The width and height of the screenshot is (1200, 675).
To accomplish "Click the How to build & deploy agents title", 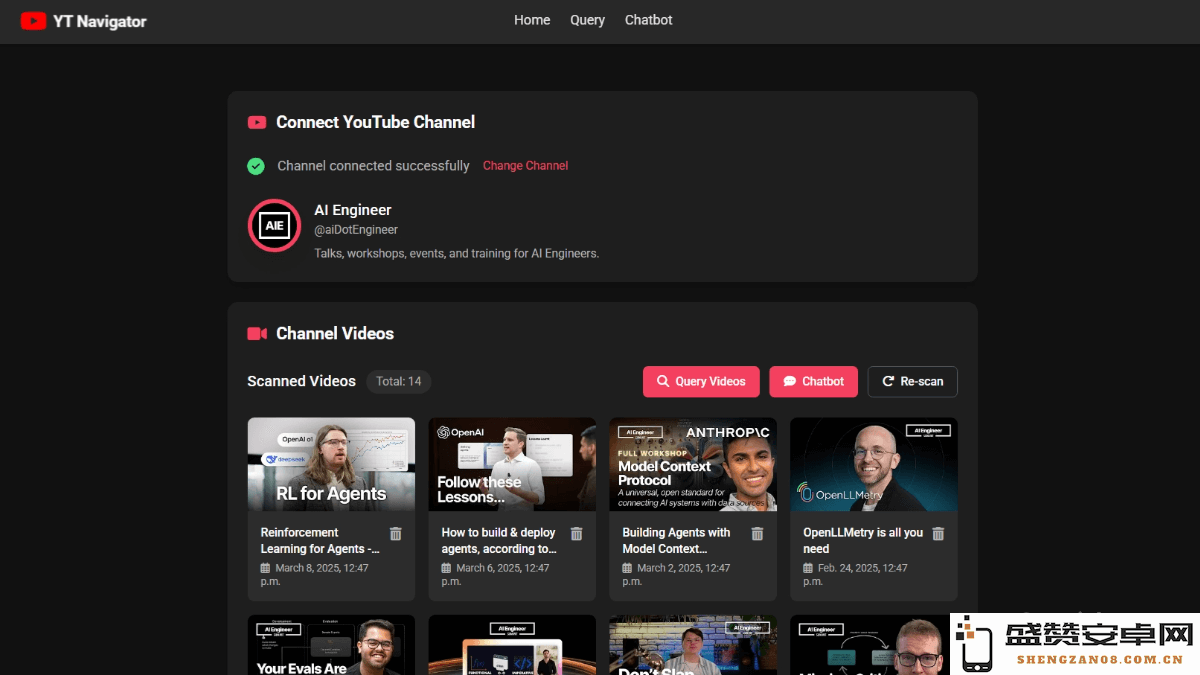I will tap(499, 541).
